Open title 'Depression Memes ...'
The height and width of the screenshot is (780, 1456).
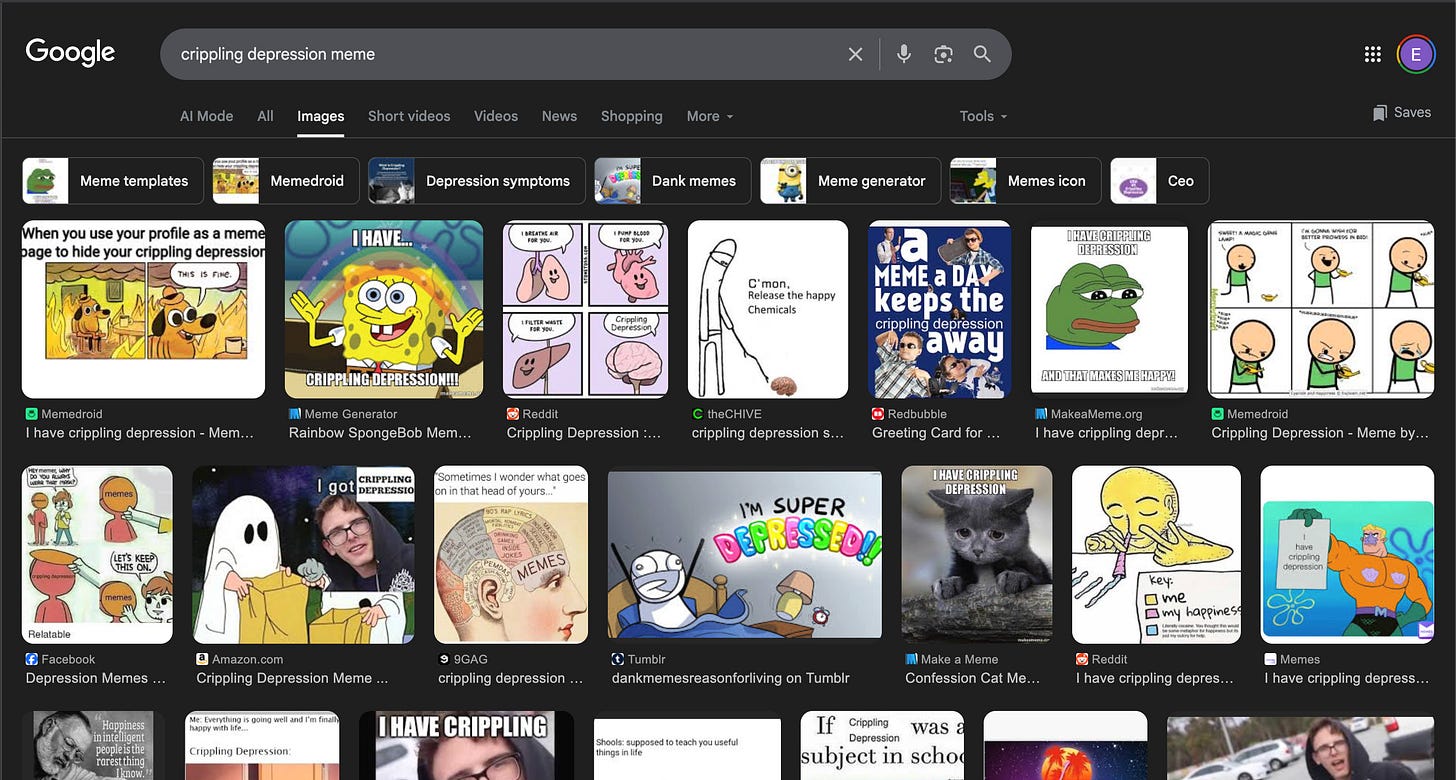point(96,678)
